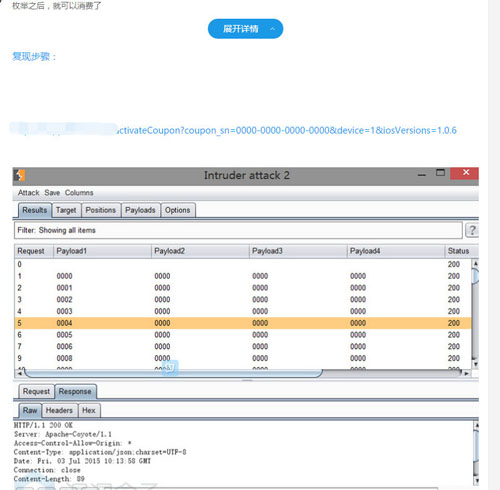Open the Attack menu
Image resolution: width=500 pixels, height=490 pixels.
[x=28, y=193]
